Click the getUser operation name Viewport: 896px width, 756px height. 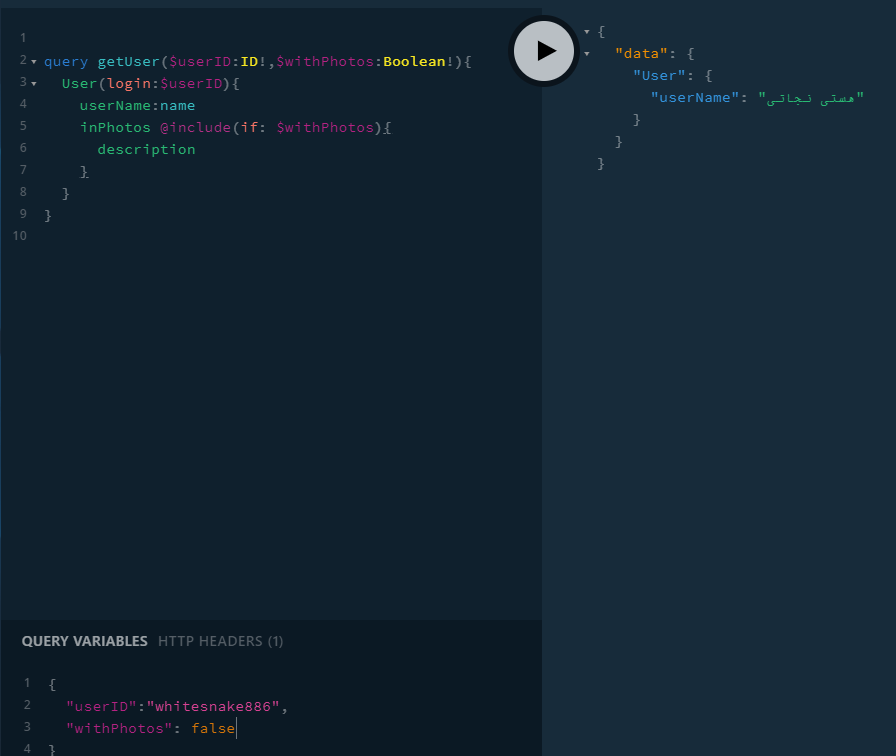(x=129, y=62)
